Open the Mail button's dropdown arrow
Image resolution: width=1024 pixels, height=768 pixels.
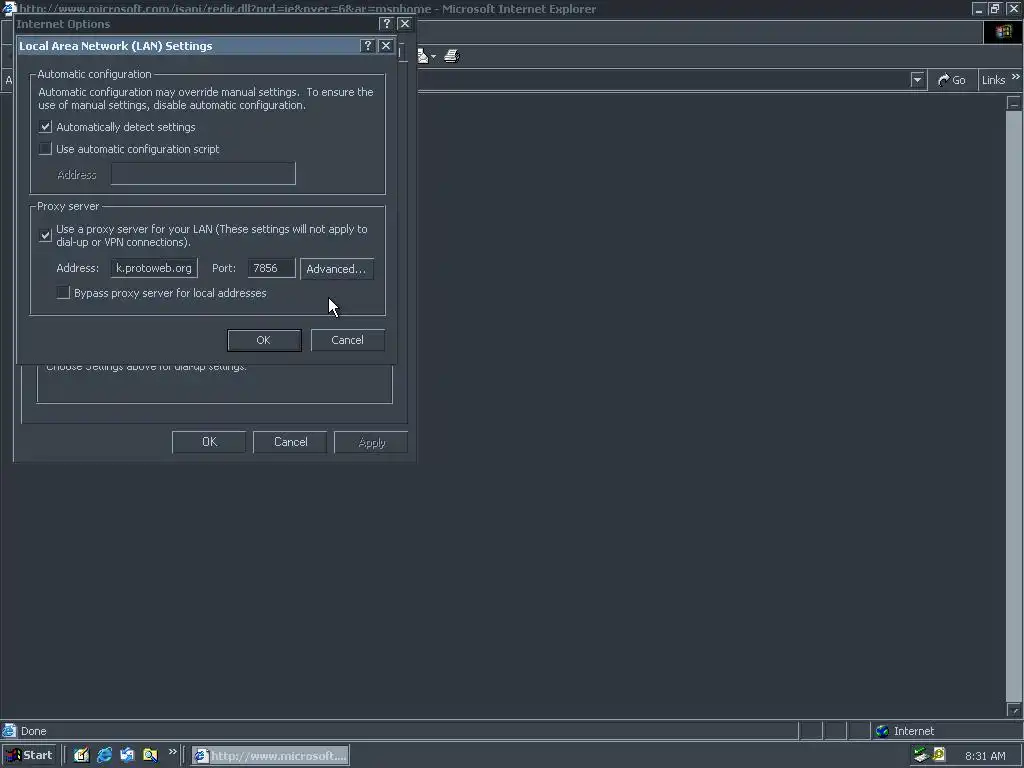coord(434,57)
